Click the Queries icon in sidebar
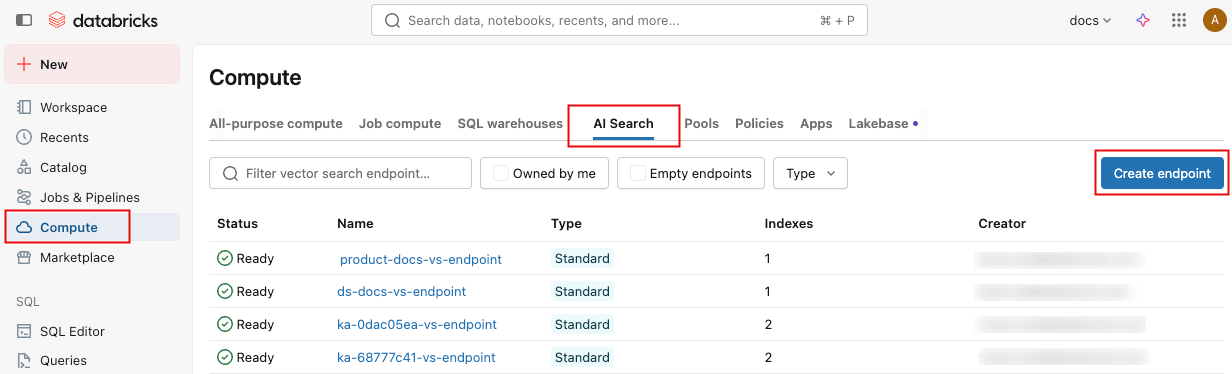The image size is (1232, 374). point(25,360)
